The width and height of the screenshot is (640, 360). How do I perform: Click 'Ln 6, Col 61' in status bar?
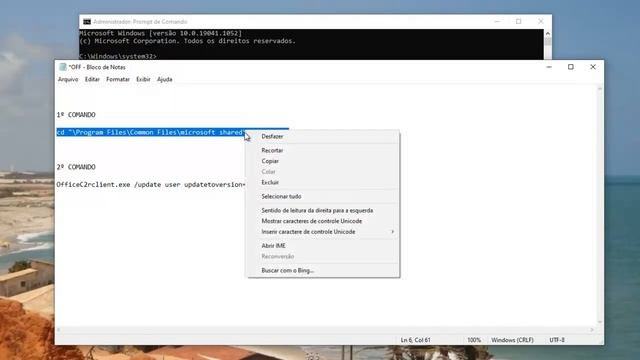tap(416, 340)
